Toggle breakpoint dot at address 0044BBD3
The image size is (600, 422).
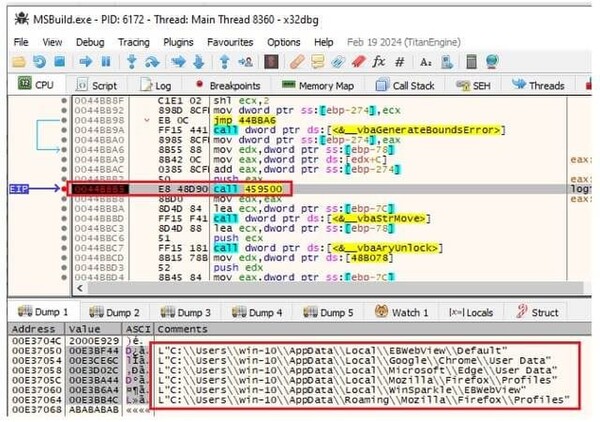(x=64, y=268)
